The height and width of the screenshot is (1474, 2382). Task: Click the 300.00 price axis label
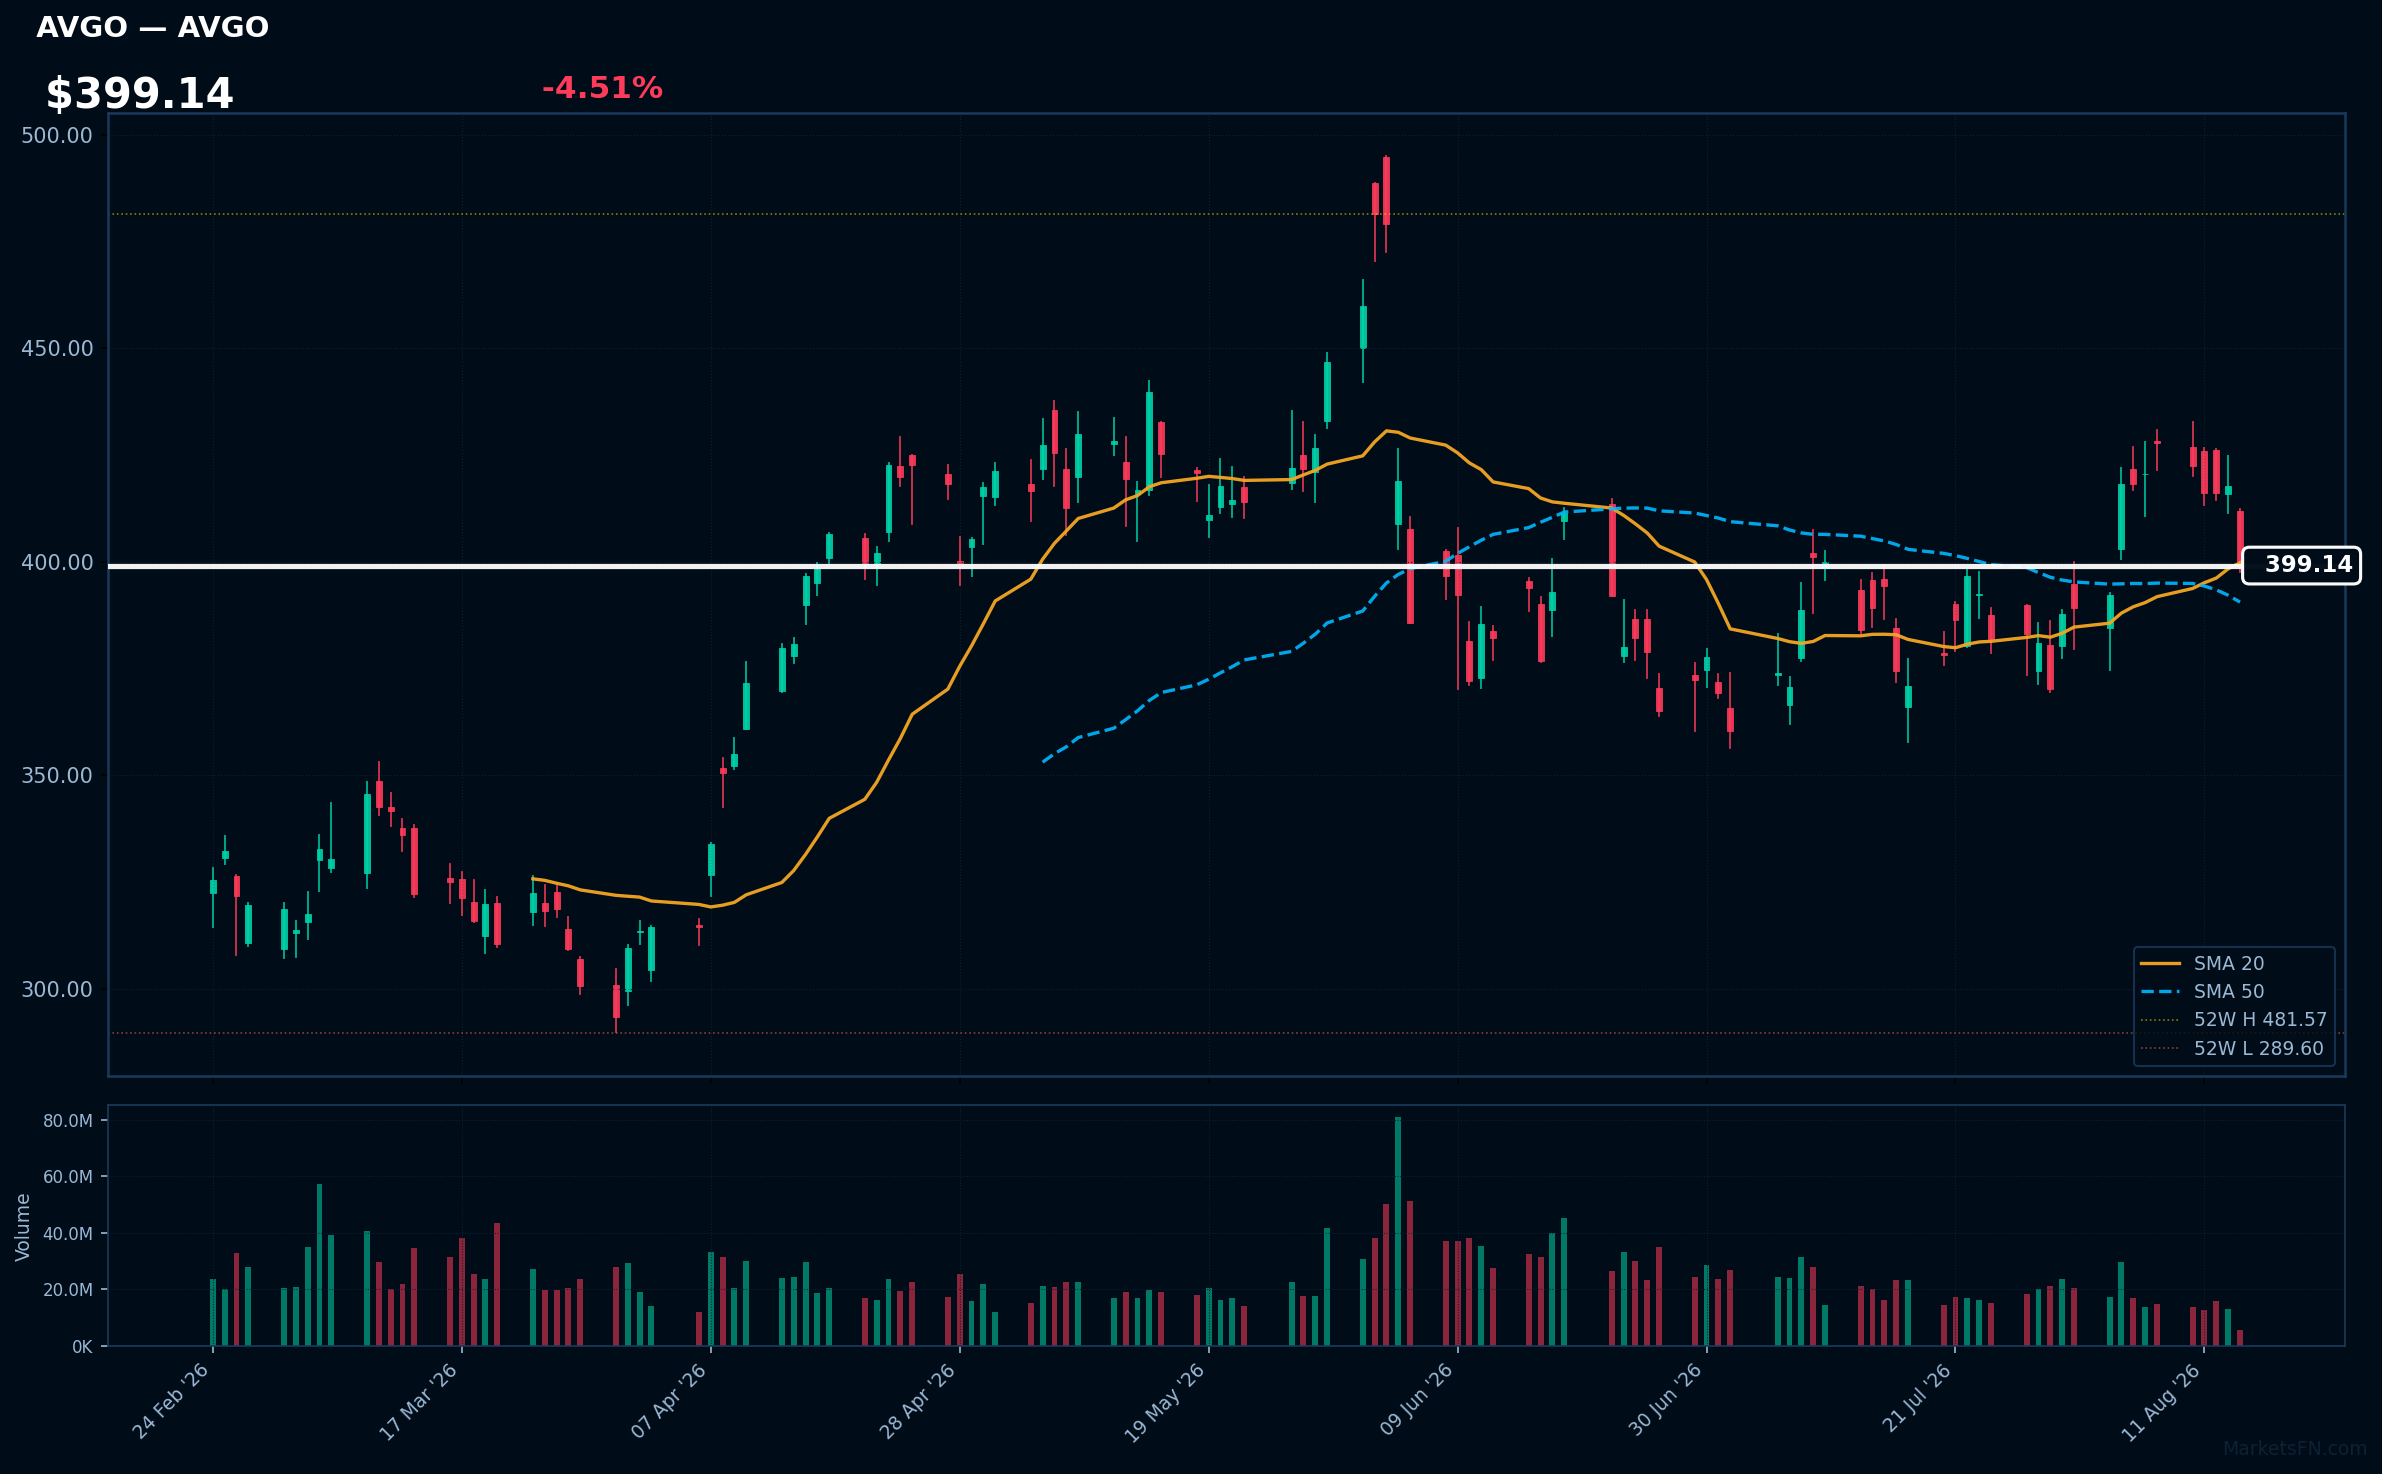57,989
